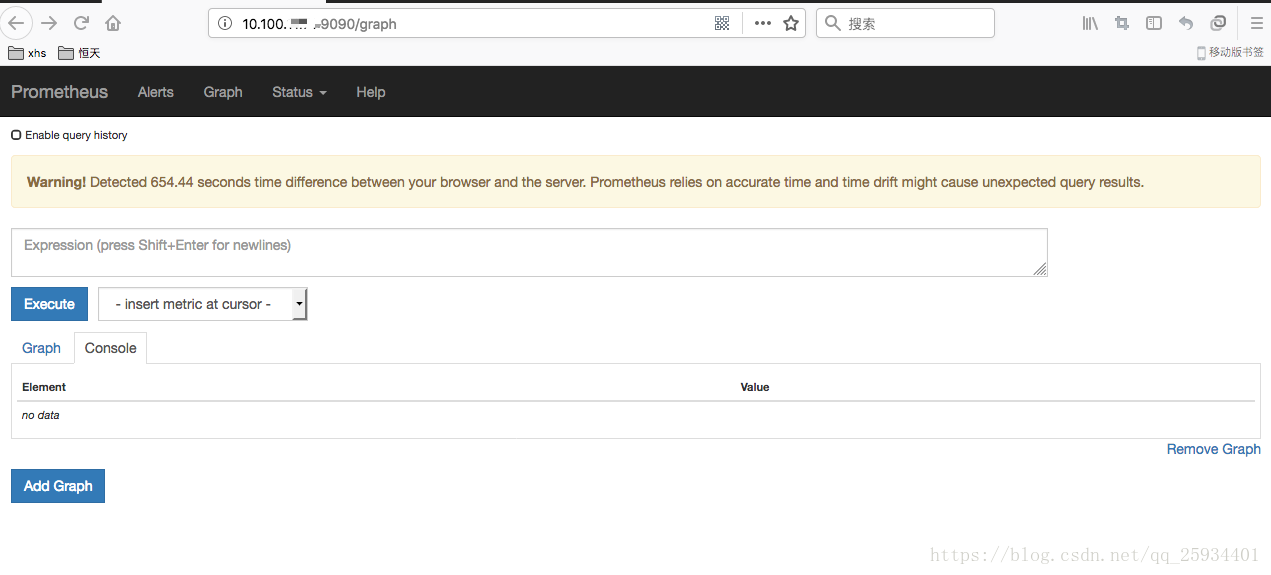Click the Value column header
Screen dimensions: 1271x575
pos(755,387)
